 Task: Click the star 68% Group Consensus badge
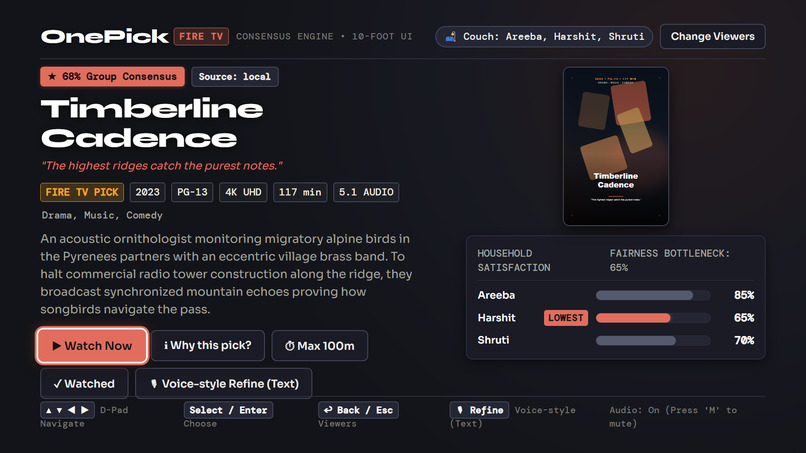coord(113,77)
